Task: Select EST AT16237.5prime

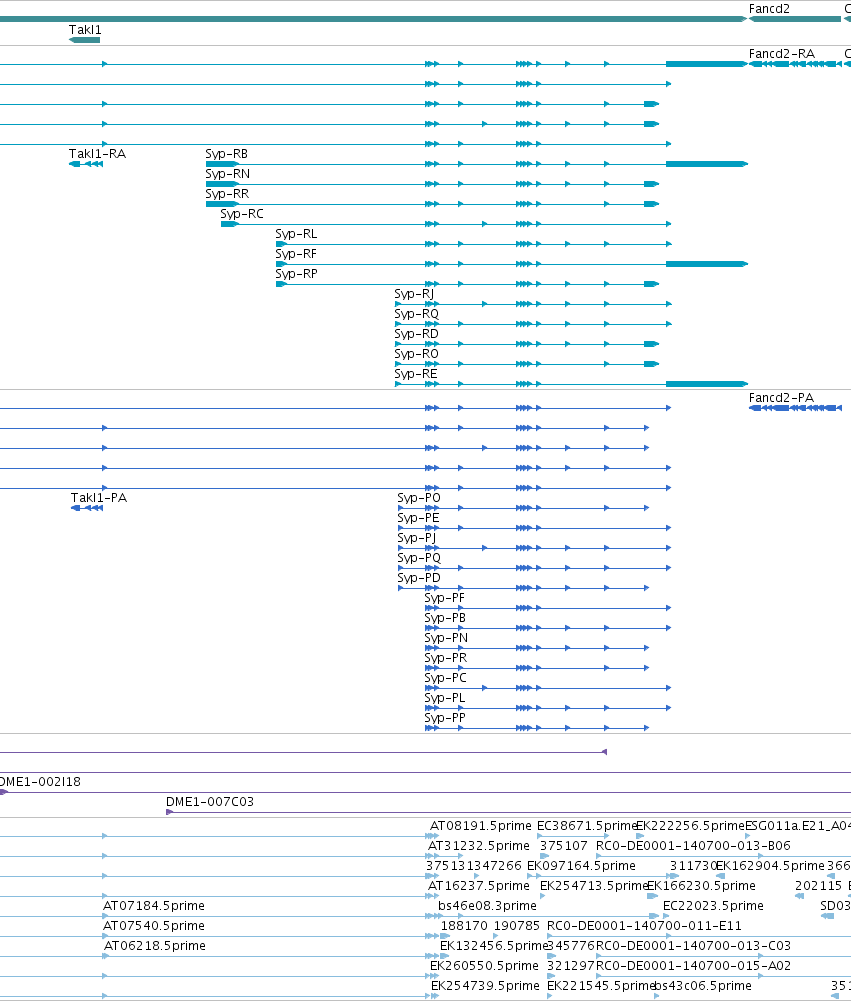Action: coord(479,886)
